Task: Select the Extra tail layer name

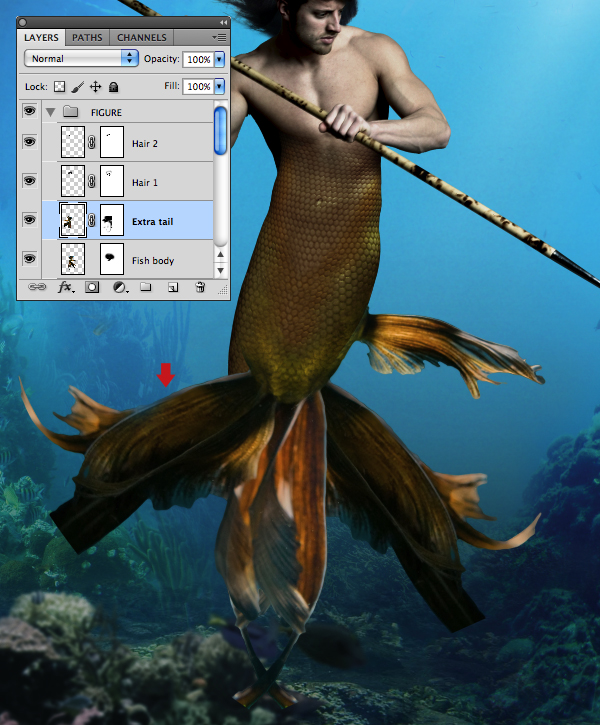Action: pos(153,221)
